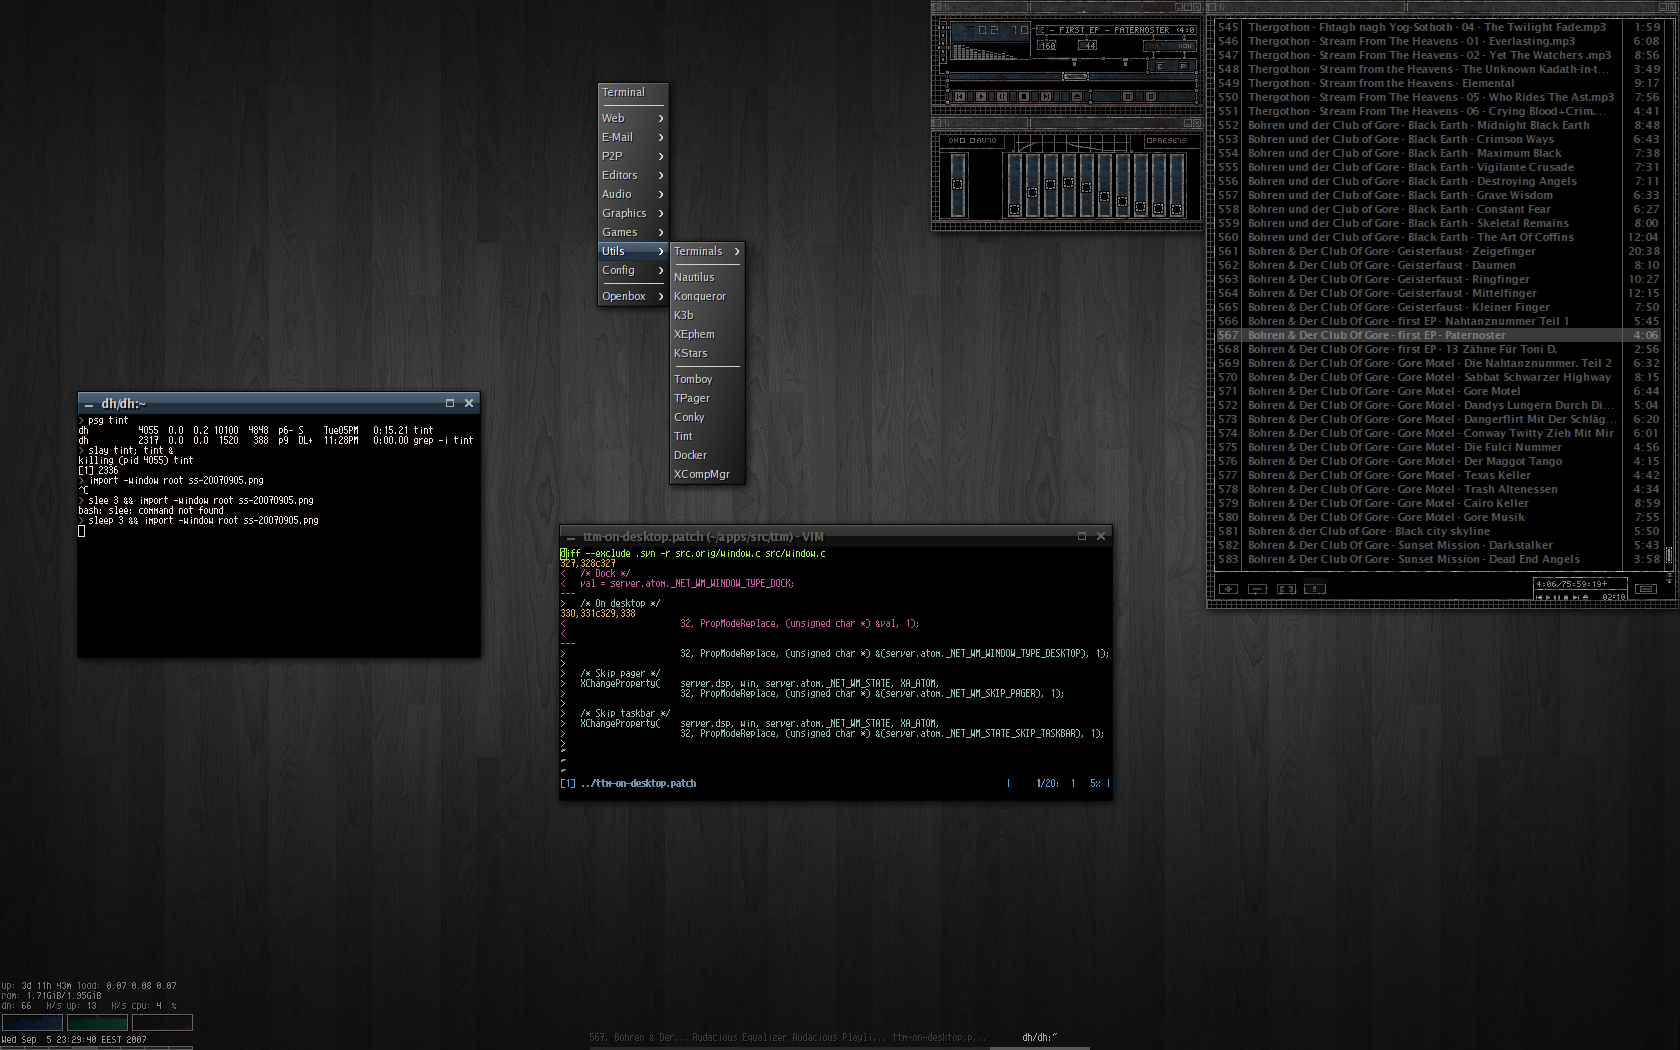
Task: Click the remove (−) button in playlist
Action: [x=1258, y=589]
